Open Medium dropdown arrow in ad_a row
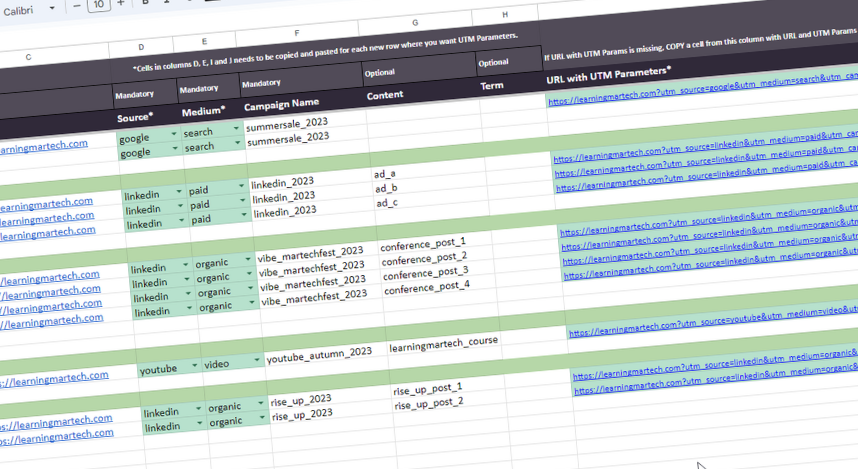Viewport: 858px width, 469px height. click(241, 186)
